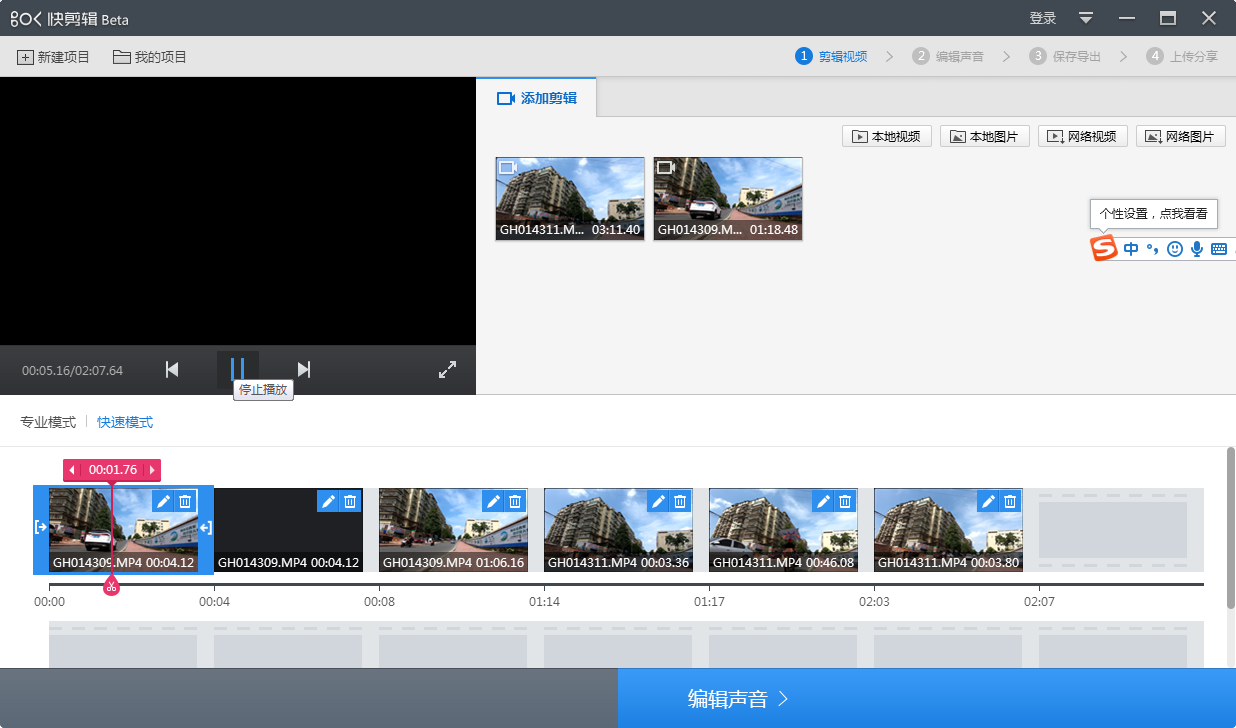1236x728 pixels.
Task: Jump to the previous clip
Action: (172, 370)
